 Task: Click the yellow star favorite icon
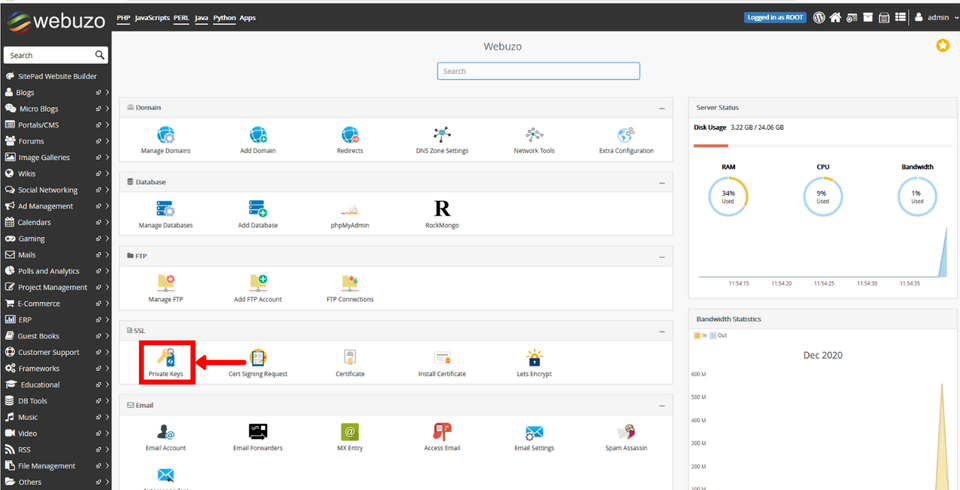pyautogui.click(x=942, y=46)
